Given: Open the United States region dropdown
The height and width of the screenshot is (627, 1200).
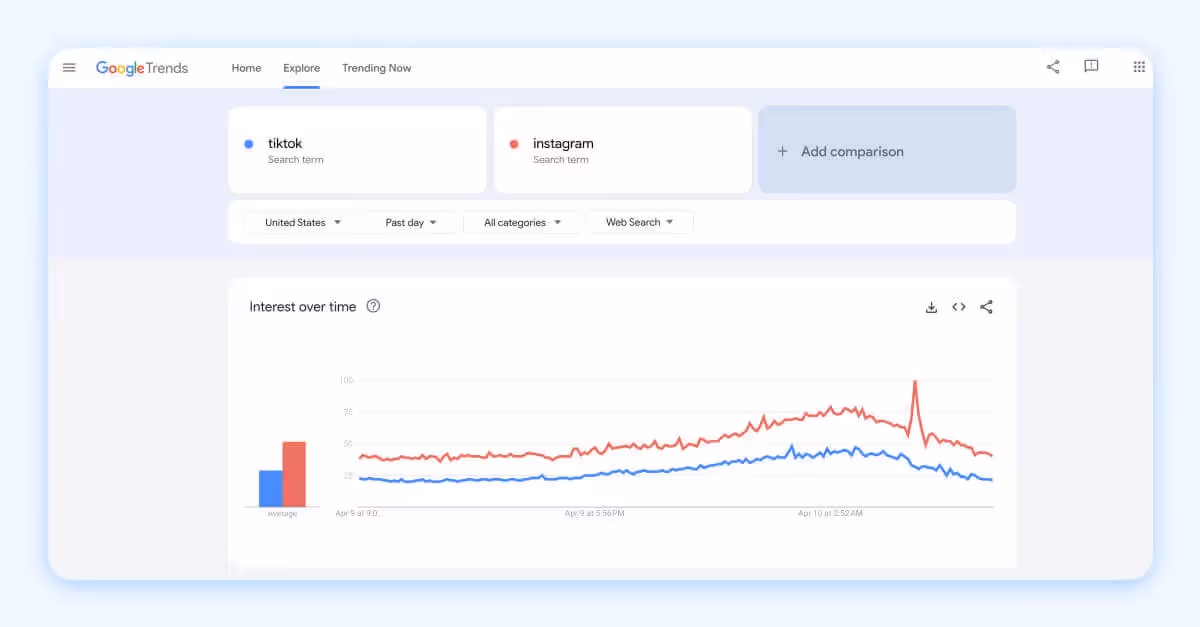Looking at the screenshot, I should [x=299, y=222].
